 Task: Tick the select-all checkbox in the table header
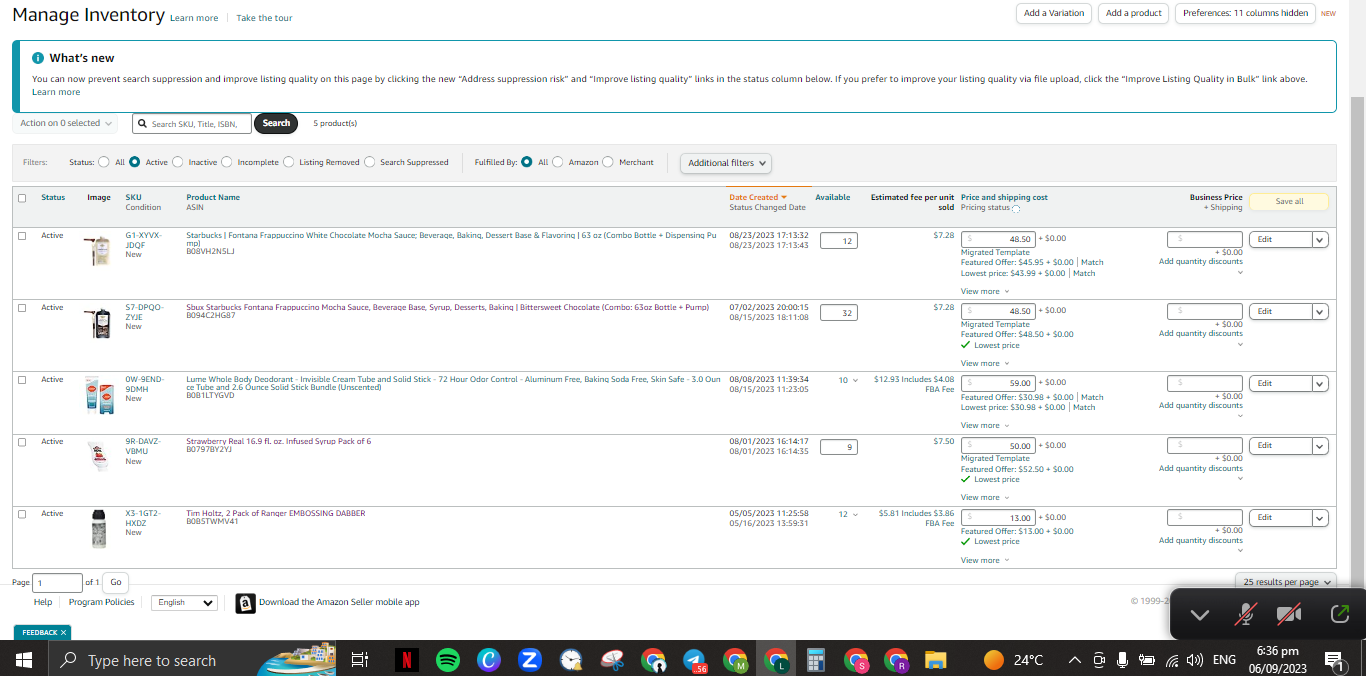[22, 198]
